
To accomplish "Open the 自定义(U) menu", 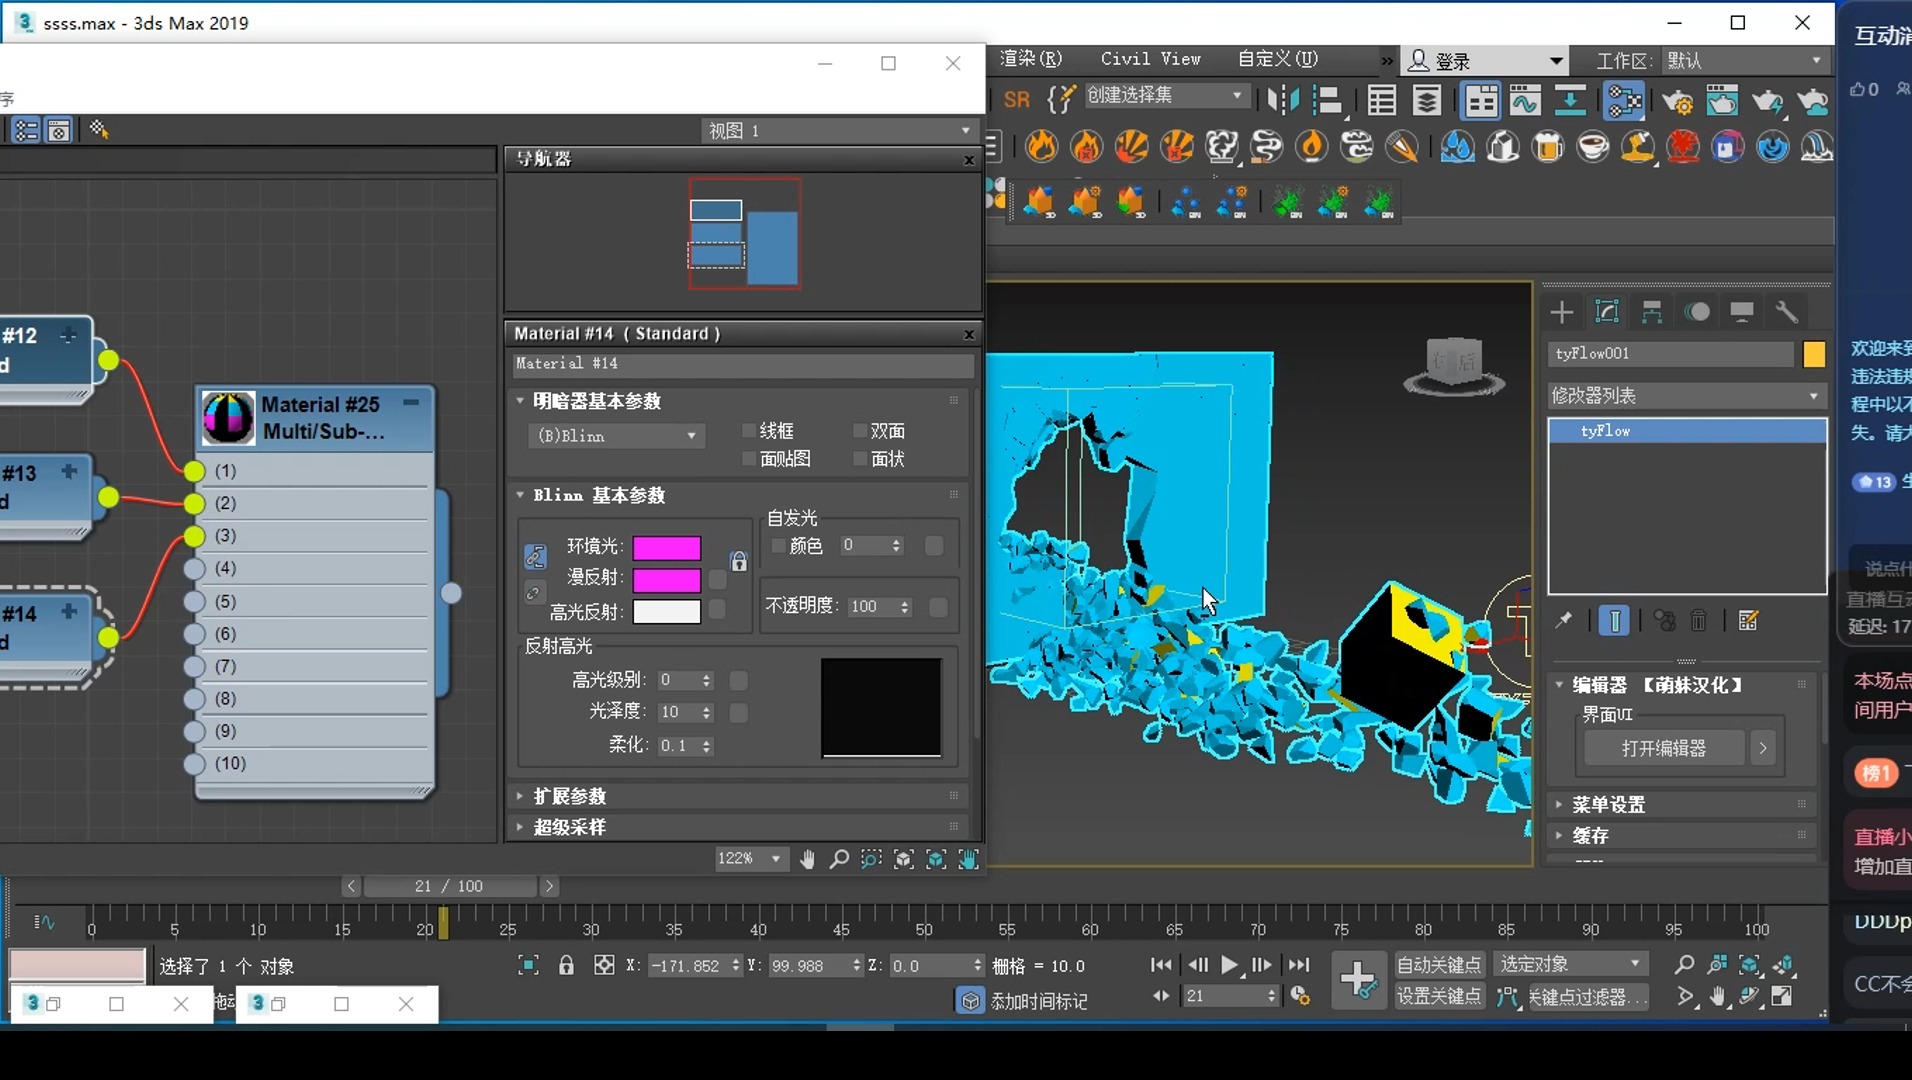I will [x=1278, y=59].
